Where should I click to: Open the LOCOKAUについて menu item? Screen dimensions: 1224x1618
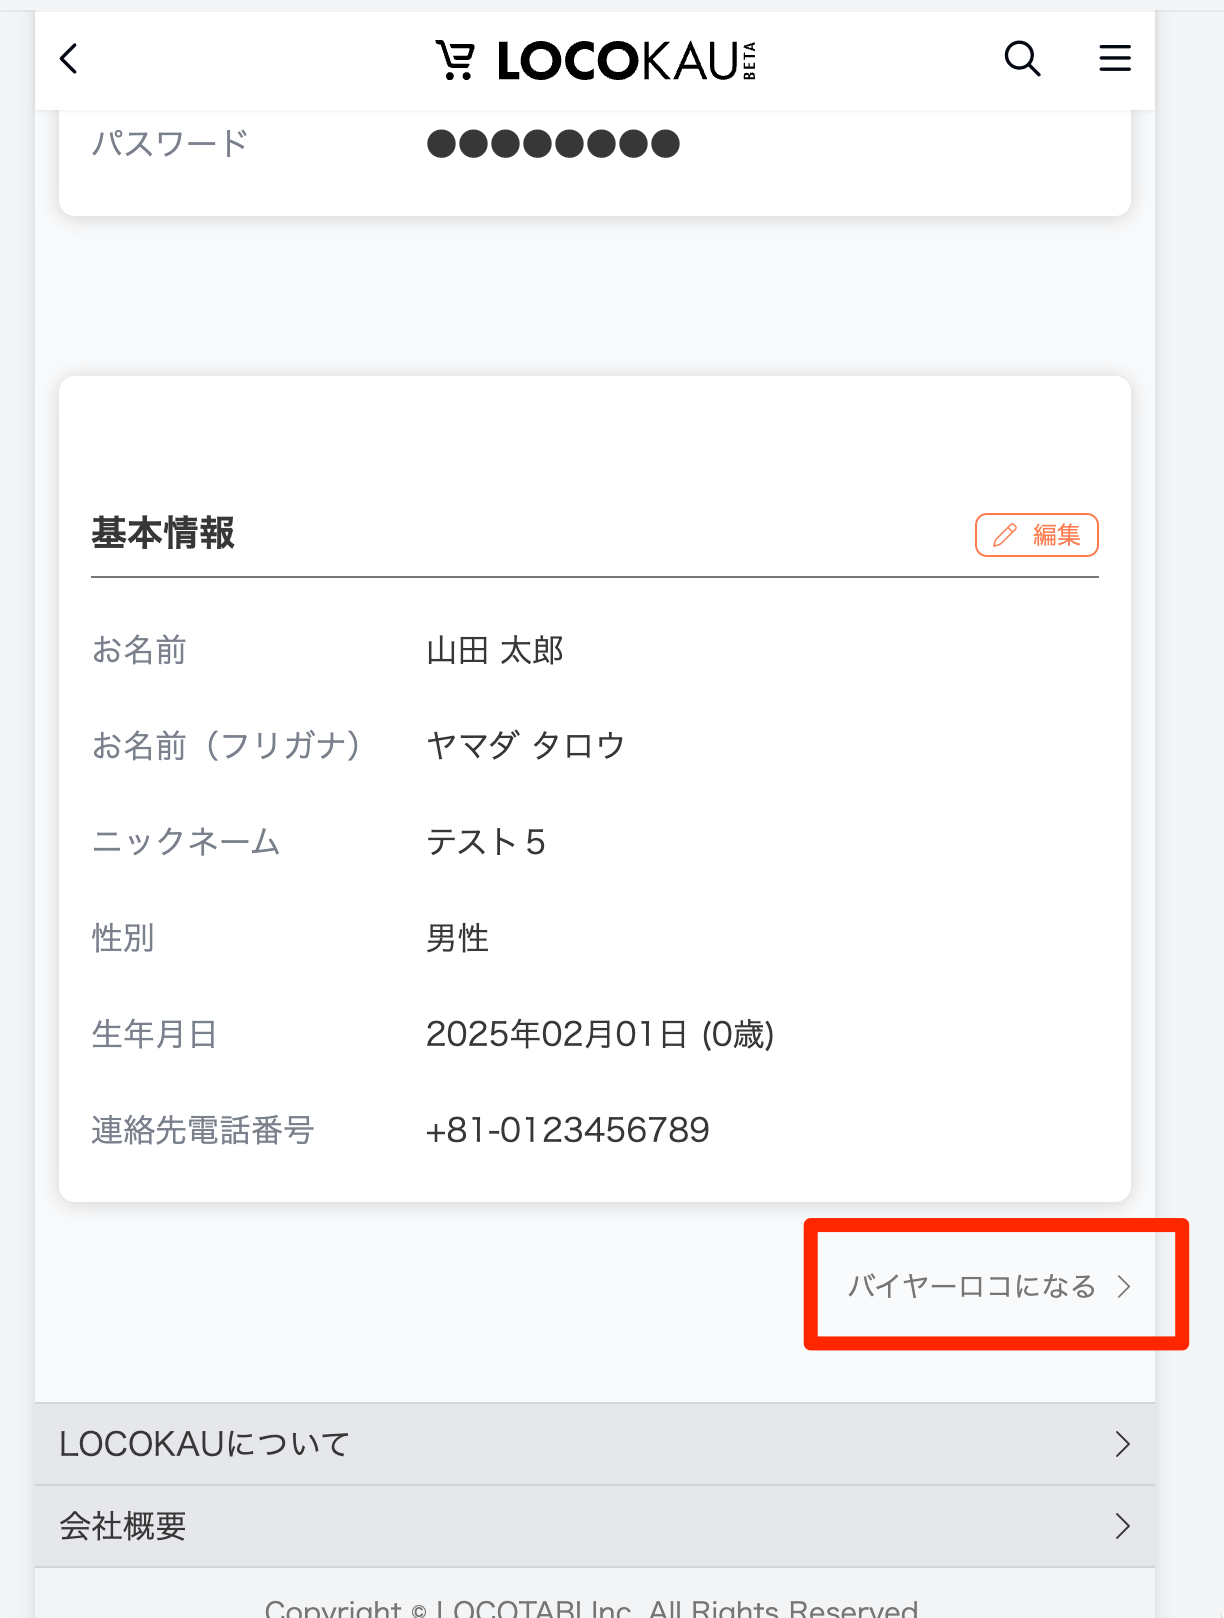pyautogui.click(x=204, y=1444)
